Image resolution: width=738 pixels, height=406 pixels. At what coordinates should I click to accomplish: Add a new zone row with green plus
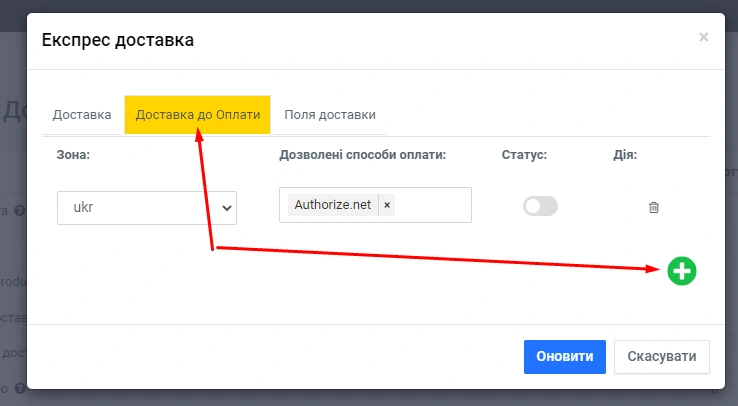coord(682,270)
